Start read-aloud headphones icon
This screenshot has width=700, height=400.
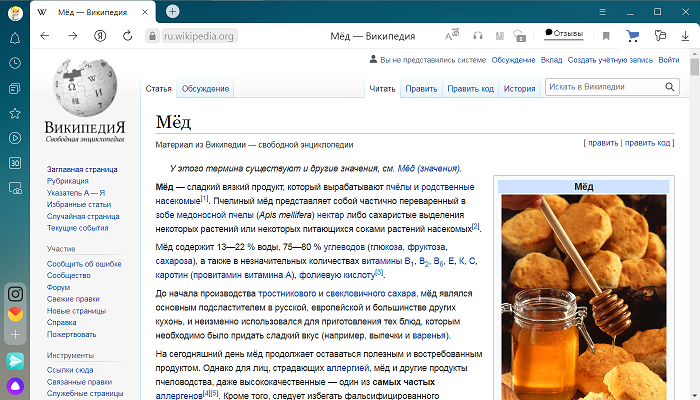tap(478, 36)
